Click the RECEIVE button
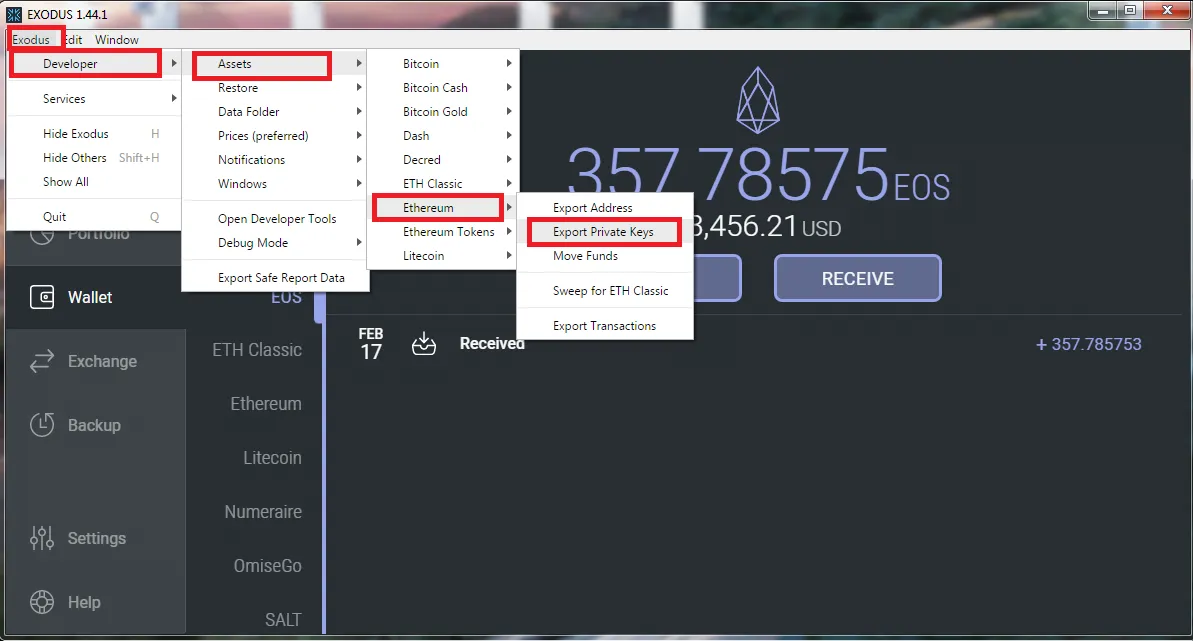 (857, 279)
